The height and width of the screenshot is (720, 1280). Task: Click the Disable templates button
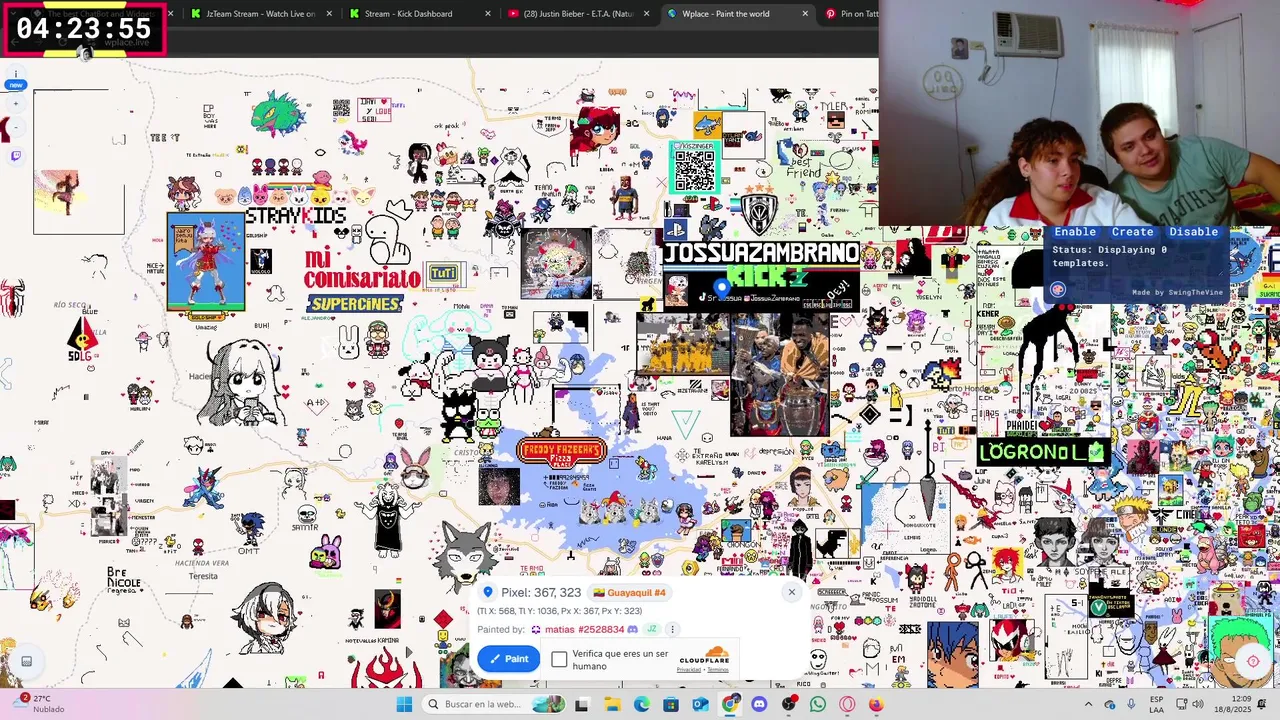(1193, 231)
